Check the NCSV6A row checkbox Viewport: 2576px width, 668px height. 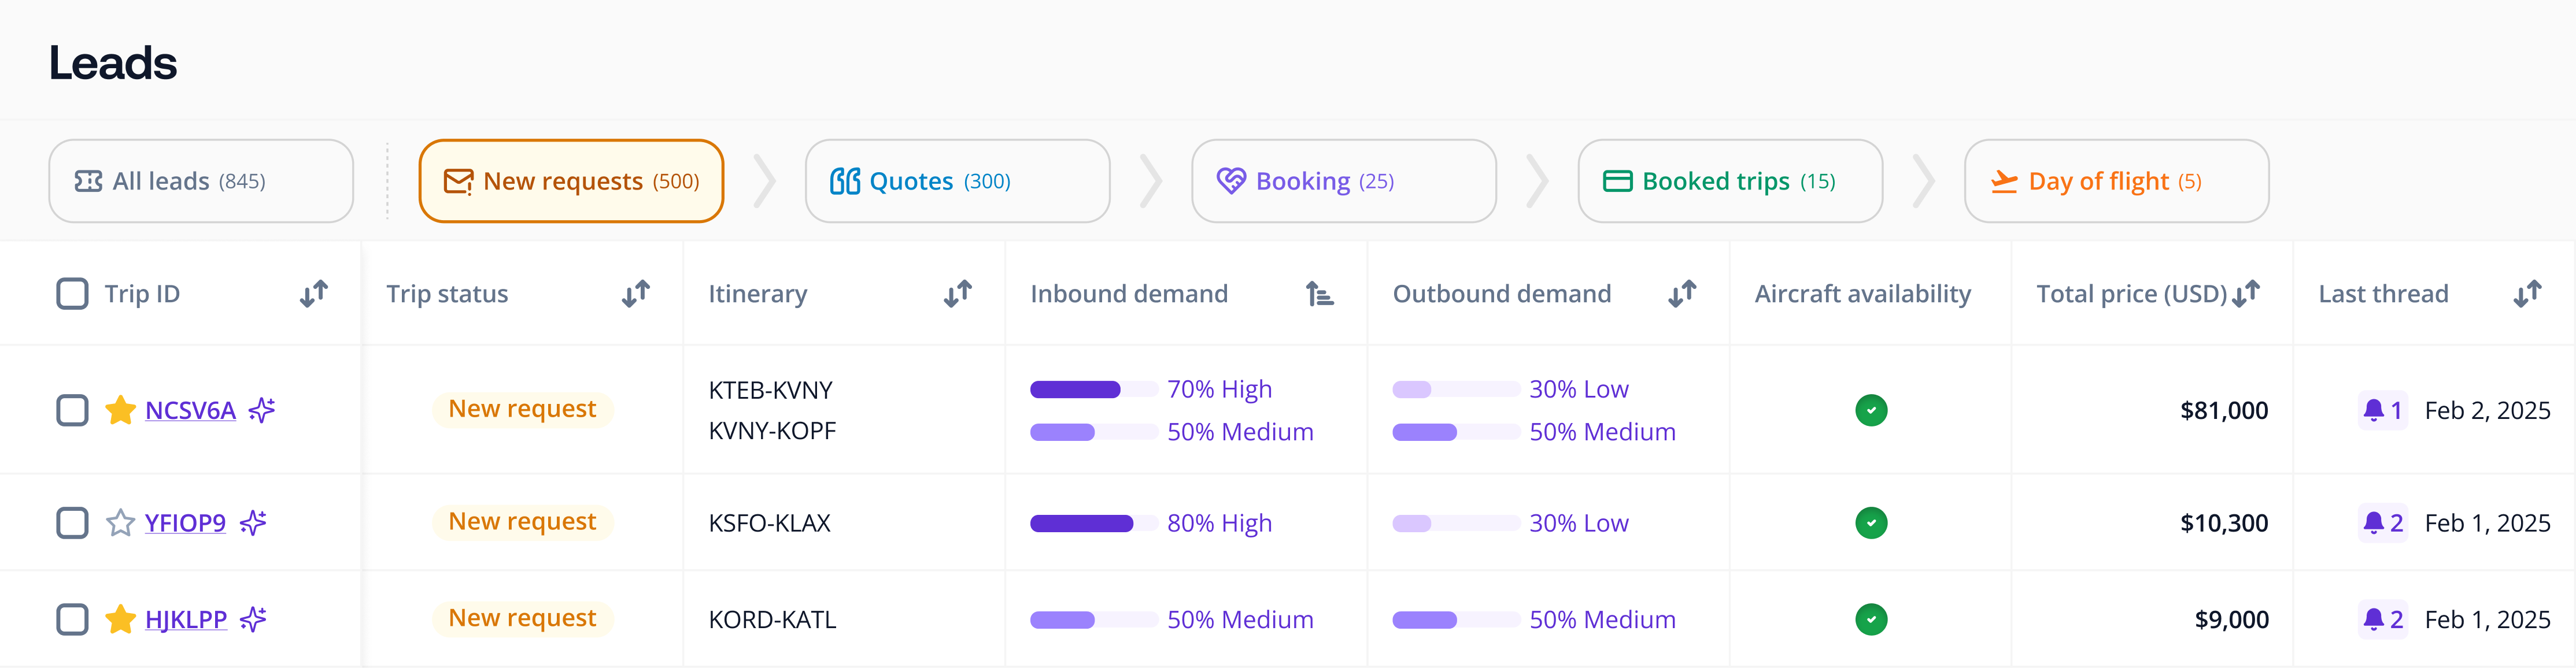pos(72,410)
